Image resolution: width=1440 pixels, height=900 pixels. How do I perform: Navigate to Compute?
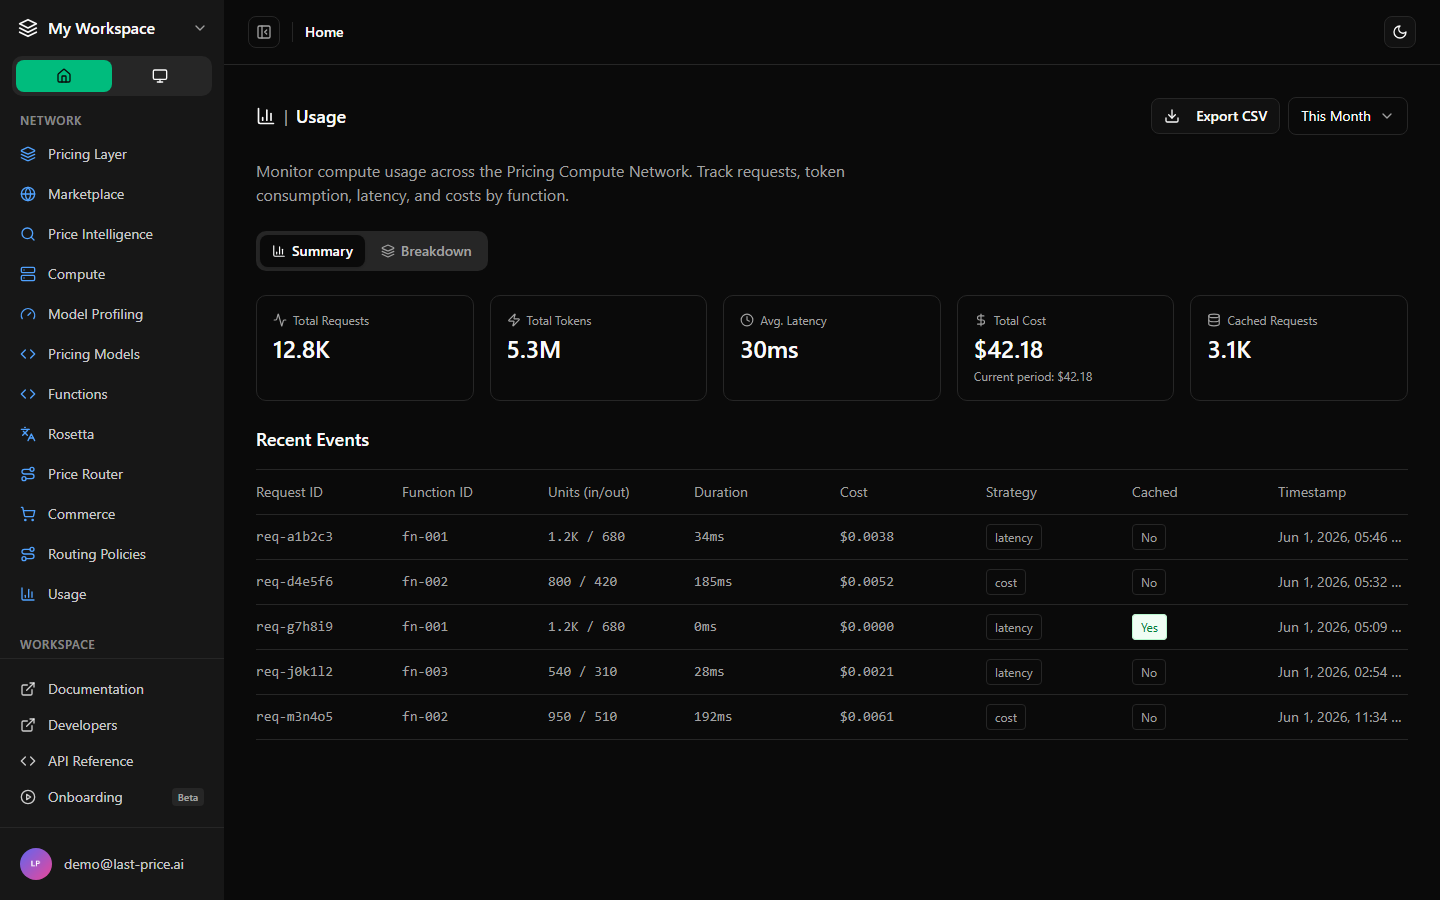[x=112, y=274]
